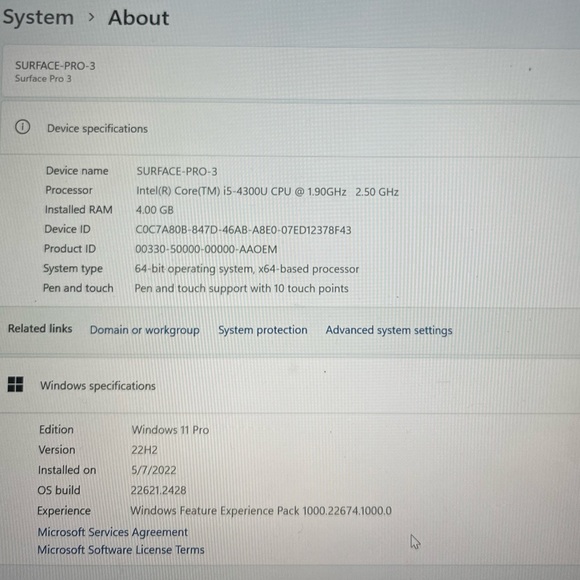Select the Installed on date 5/7/2022
Viewport: 580px width, 580px height.
(154, 470)
